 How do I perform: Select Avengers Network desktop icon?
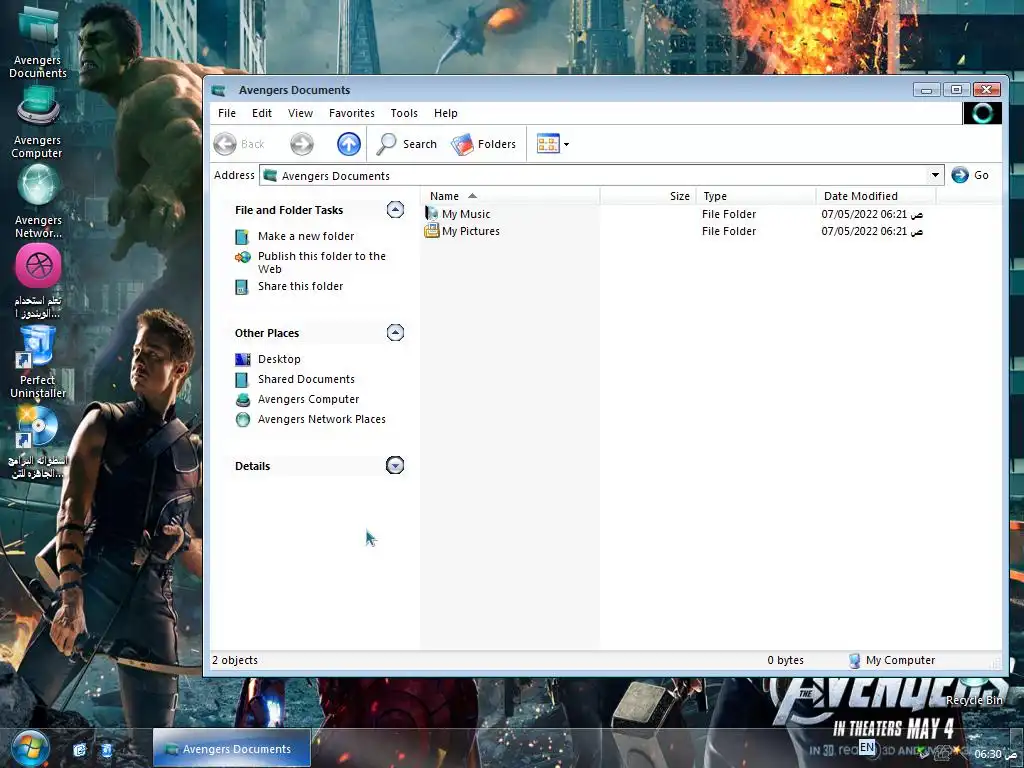tap(38, 200)
